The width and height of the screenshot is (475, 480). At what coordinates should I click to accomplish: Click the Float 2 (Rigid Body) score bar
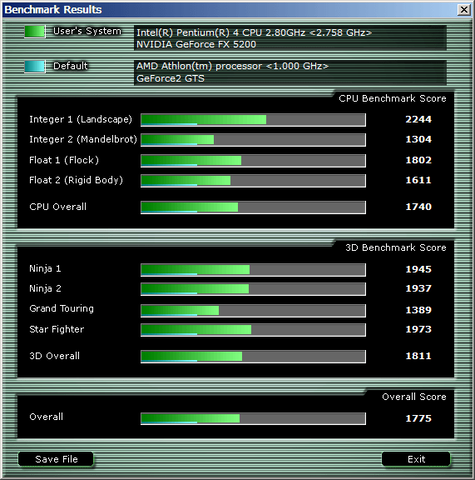253,181
